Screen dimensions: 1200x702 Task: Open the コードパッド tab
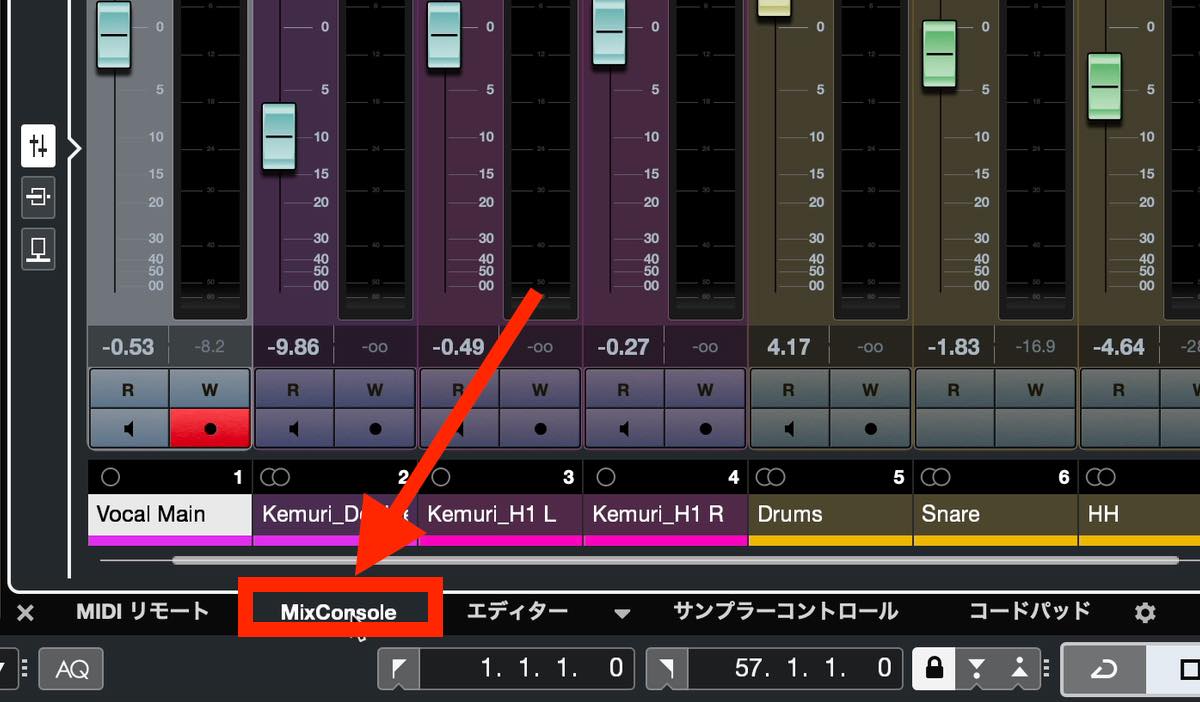coord(1029,611)
